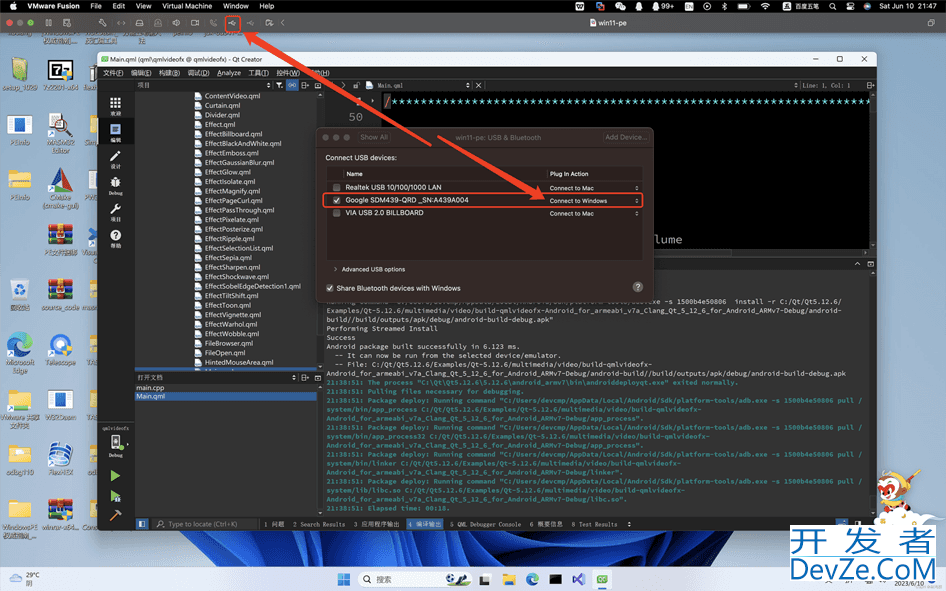Switch to Test Results output tab
Viewport: 946px width, 591px height.
(594, 524)
